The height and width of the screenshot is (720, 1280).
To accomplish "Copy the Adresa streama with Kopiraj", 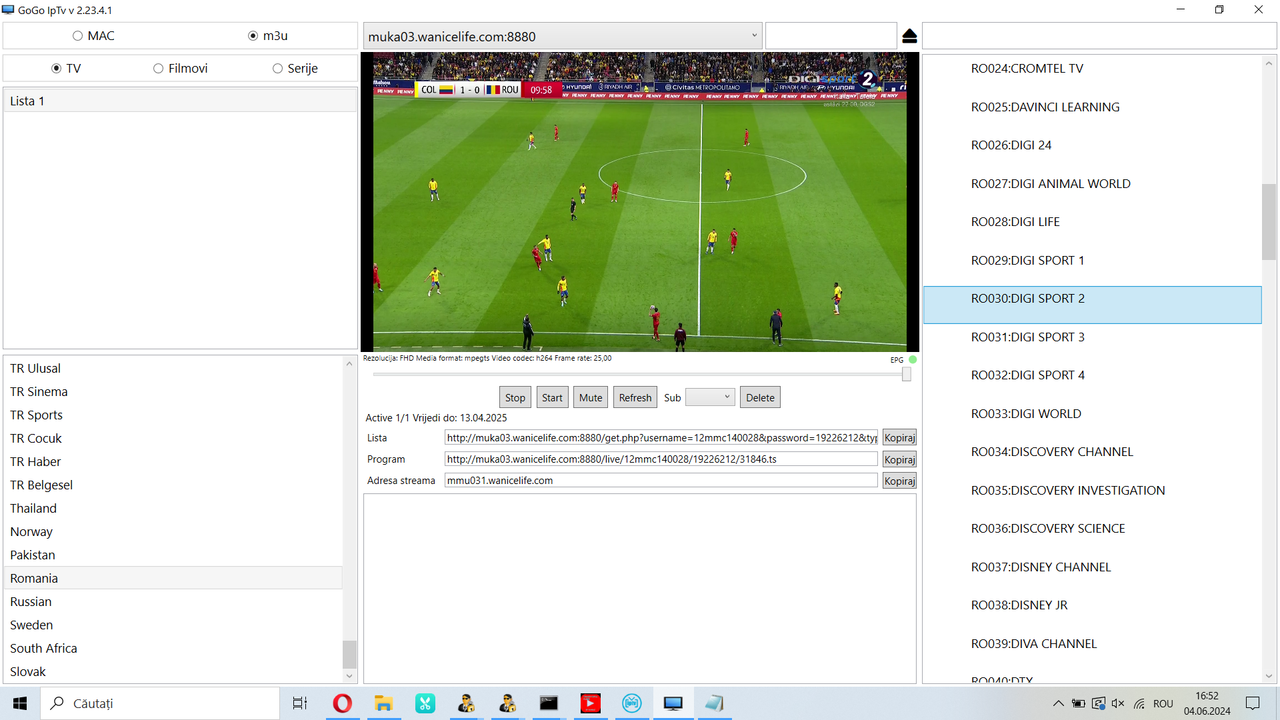I will pos(899,480).
